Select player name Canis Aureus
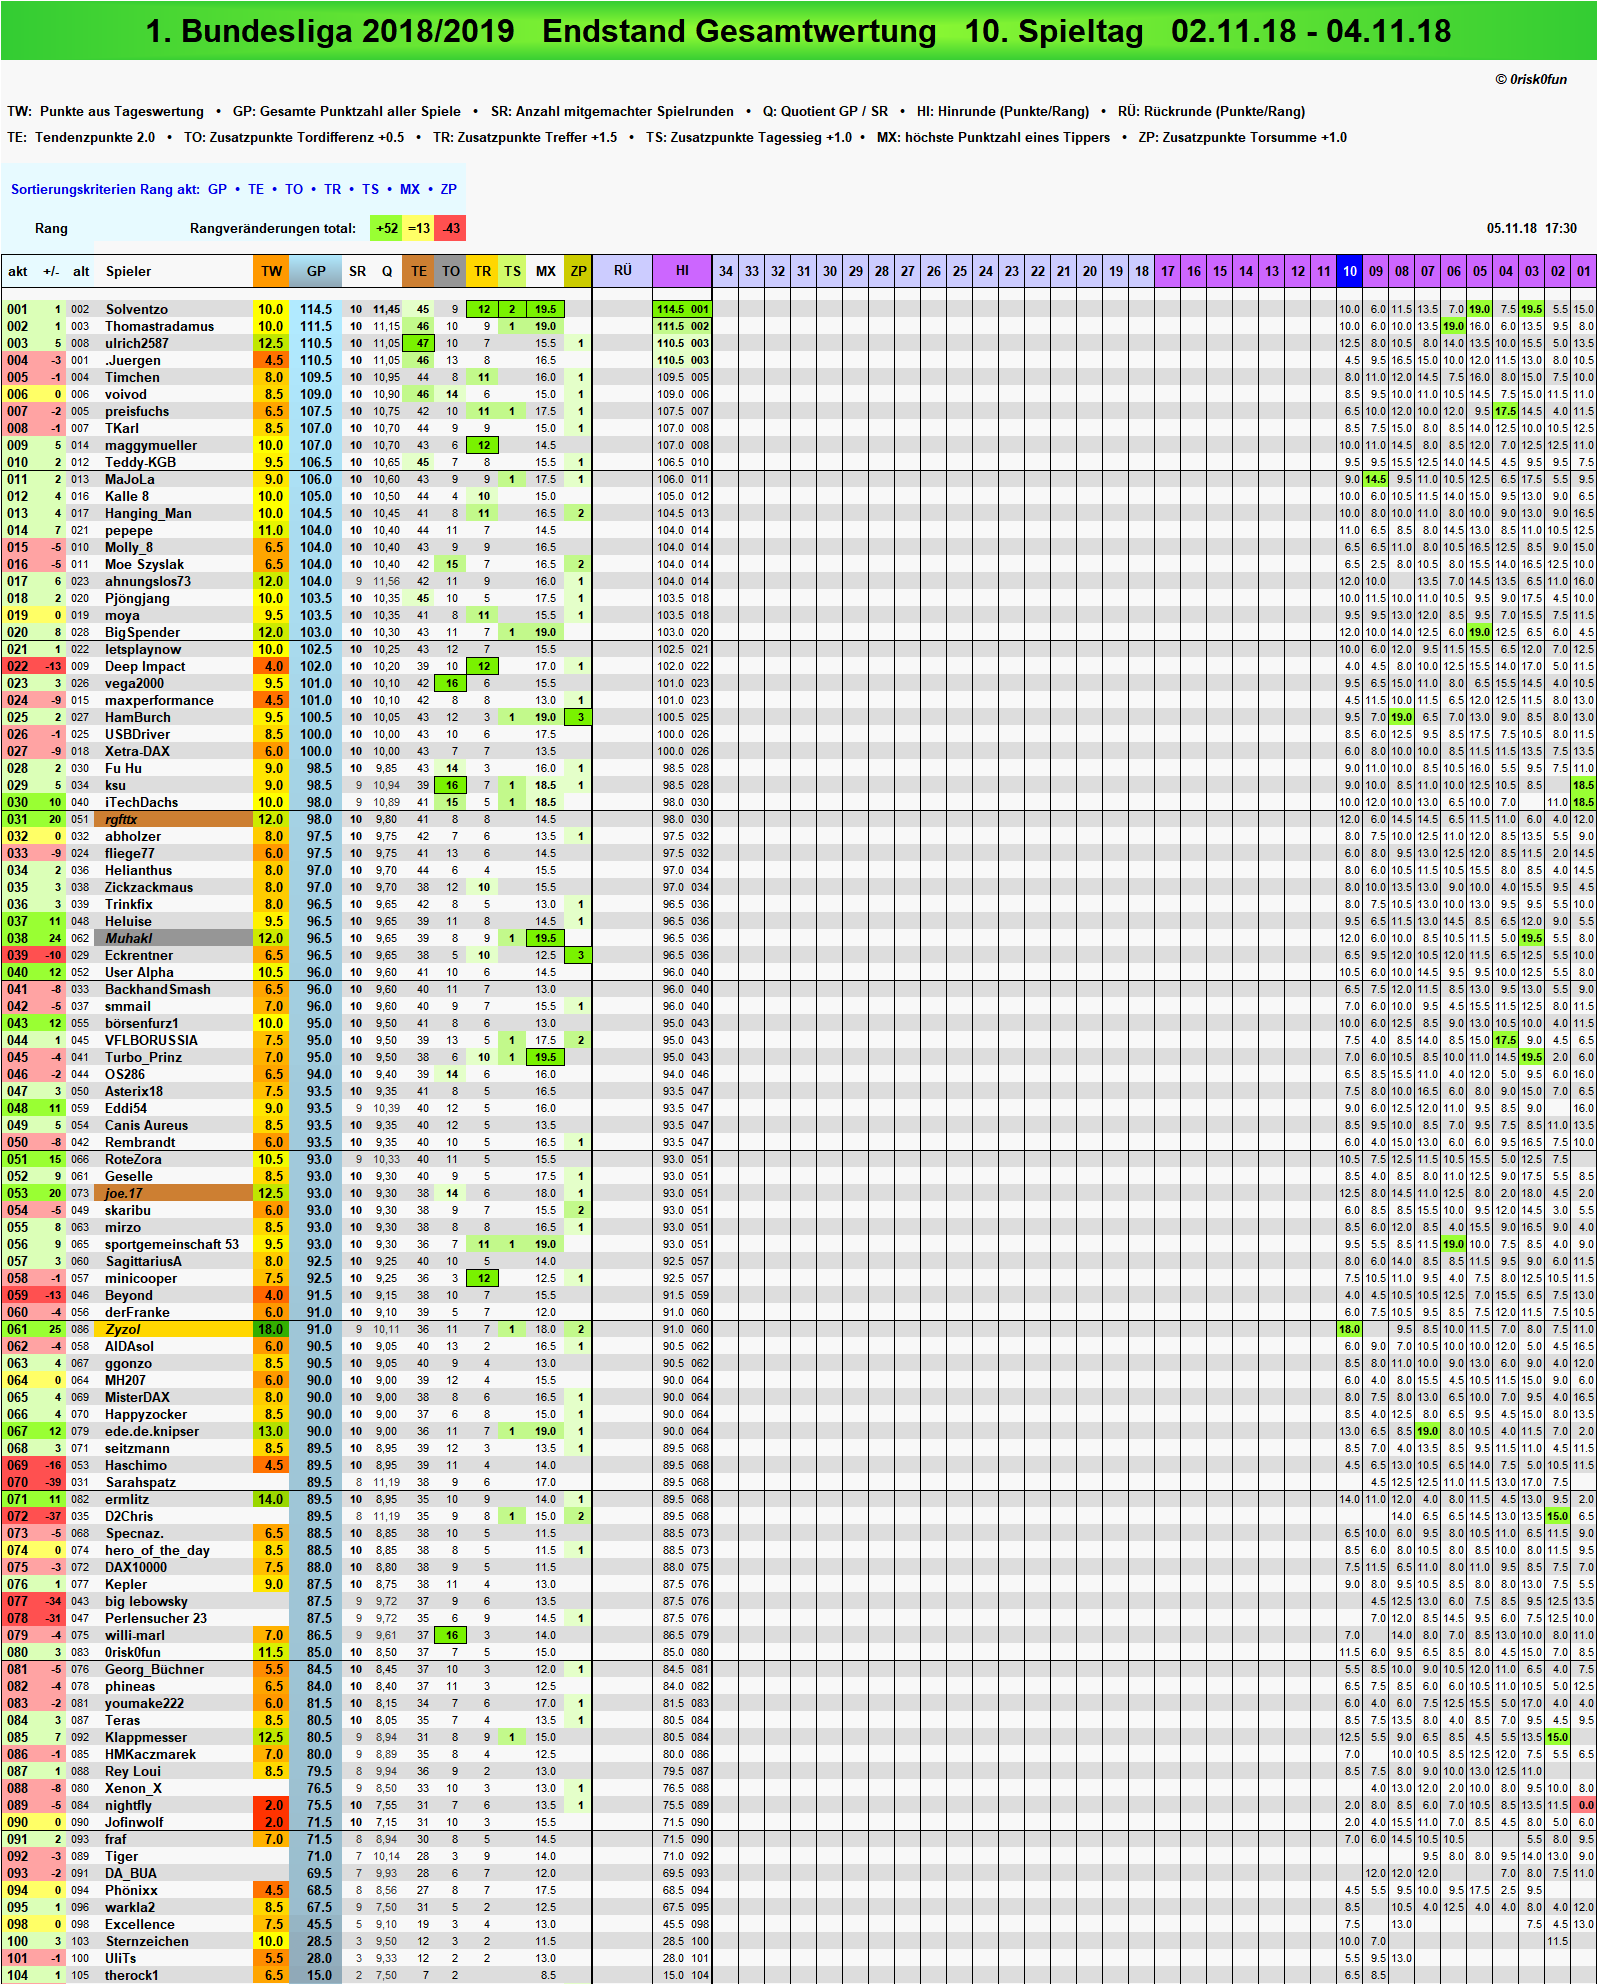1597x1984 pixels. tap(146, 1126)
